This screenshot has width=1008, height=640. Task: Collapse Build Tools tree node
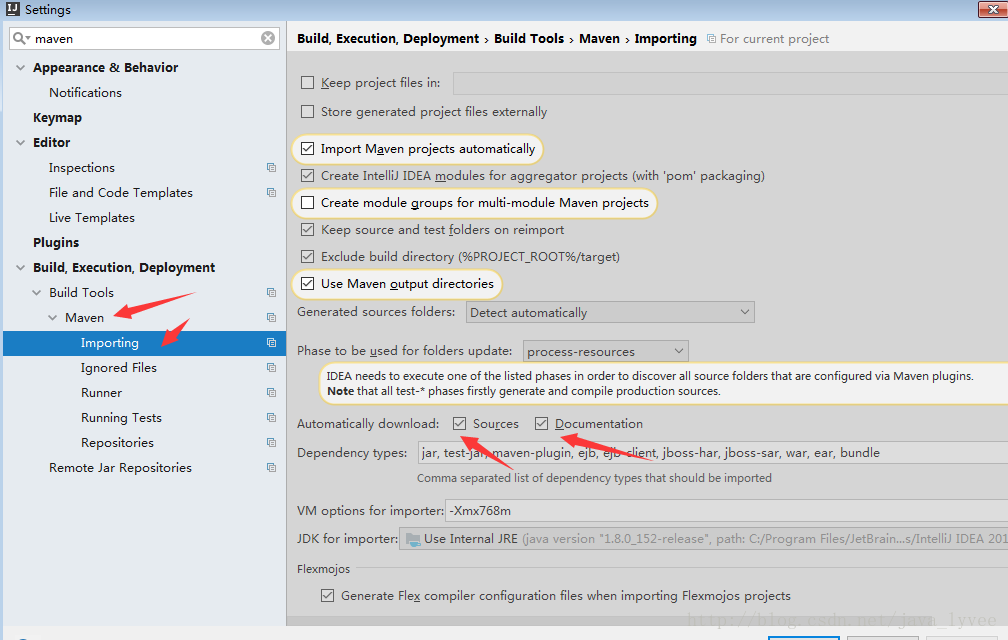click(x=37, y=292)
